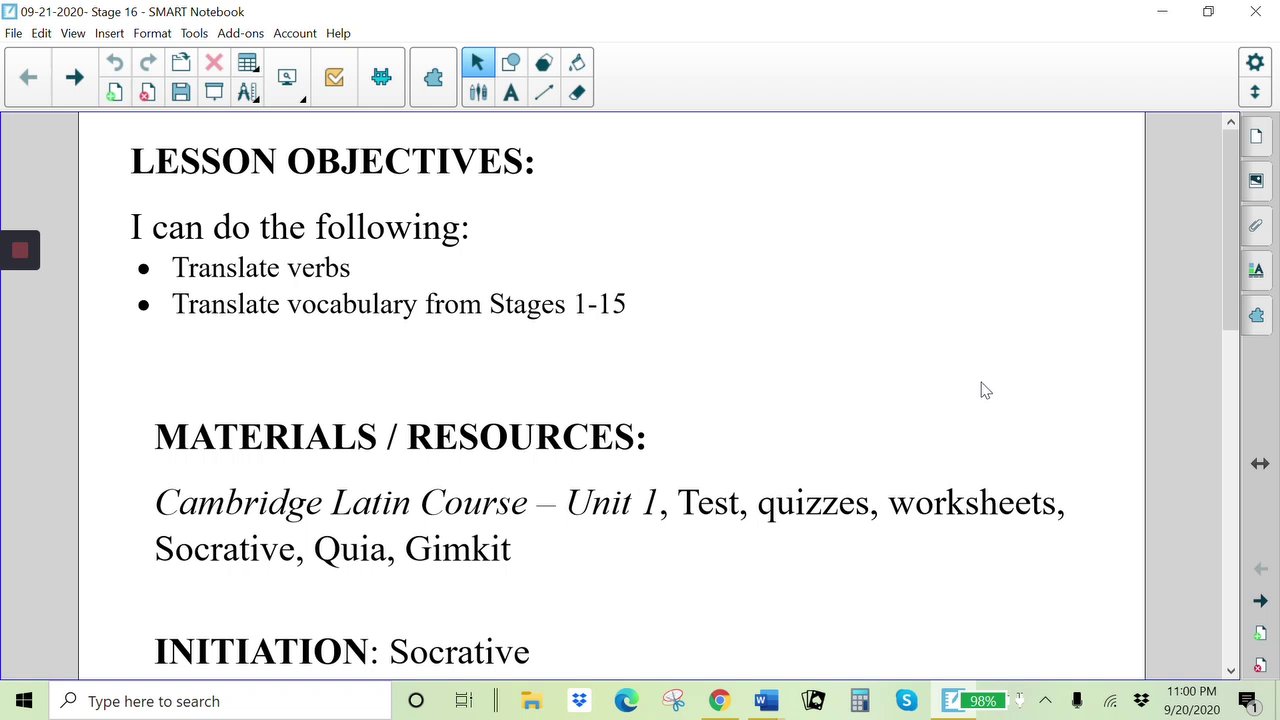This screenshot has width=1280, height=720.
Task: Show the screen shade
Action: tap(214, 93)
